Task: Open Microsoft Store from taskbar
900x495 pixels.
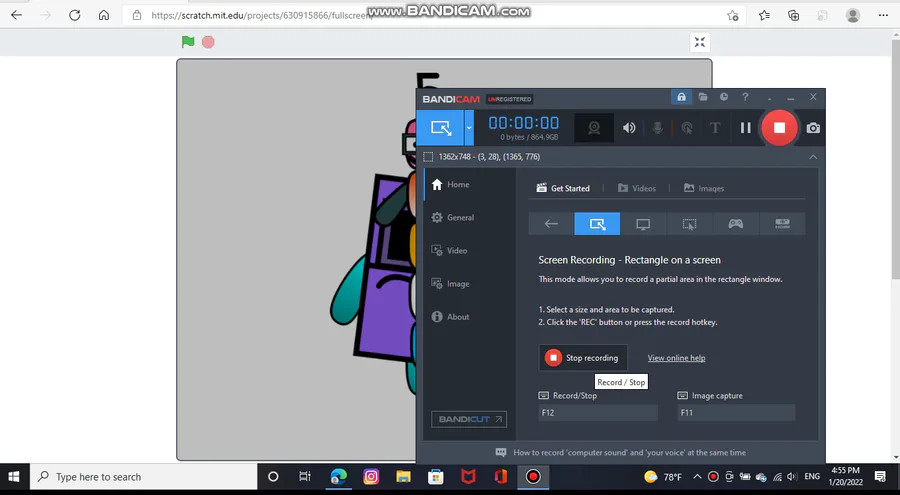Action: 436,477
